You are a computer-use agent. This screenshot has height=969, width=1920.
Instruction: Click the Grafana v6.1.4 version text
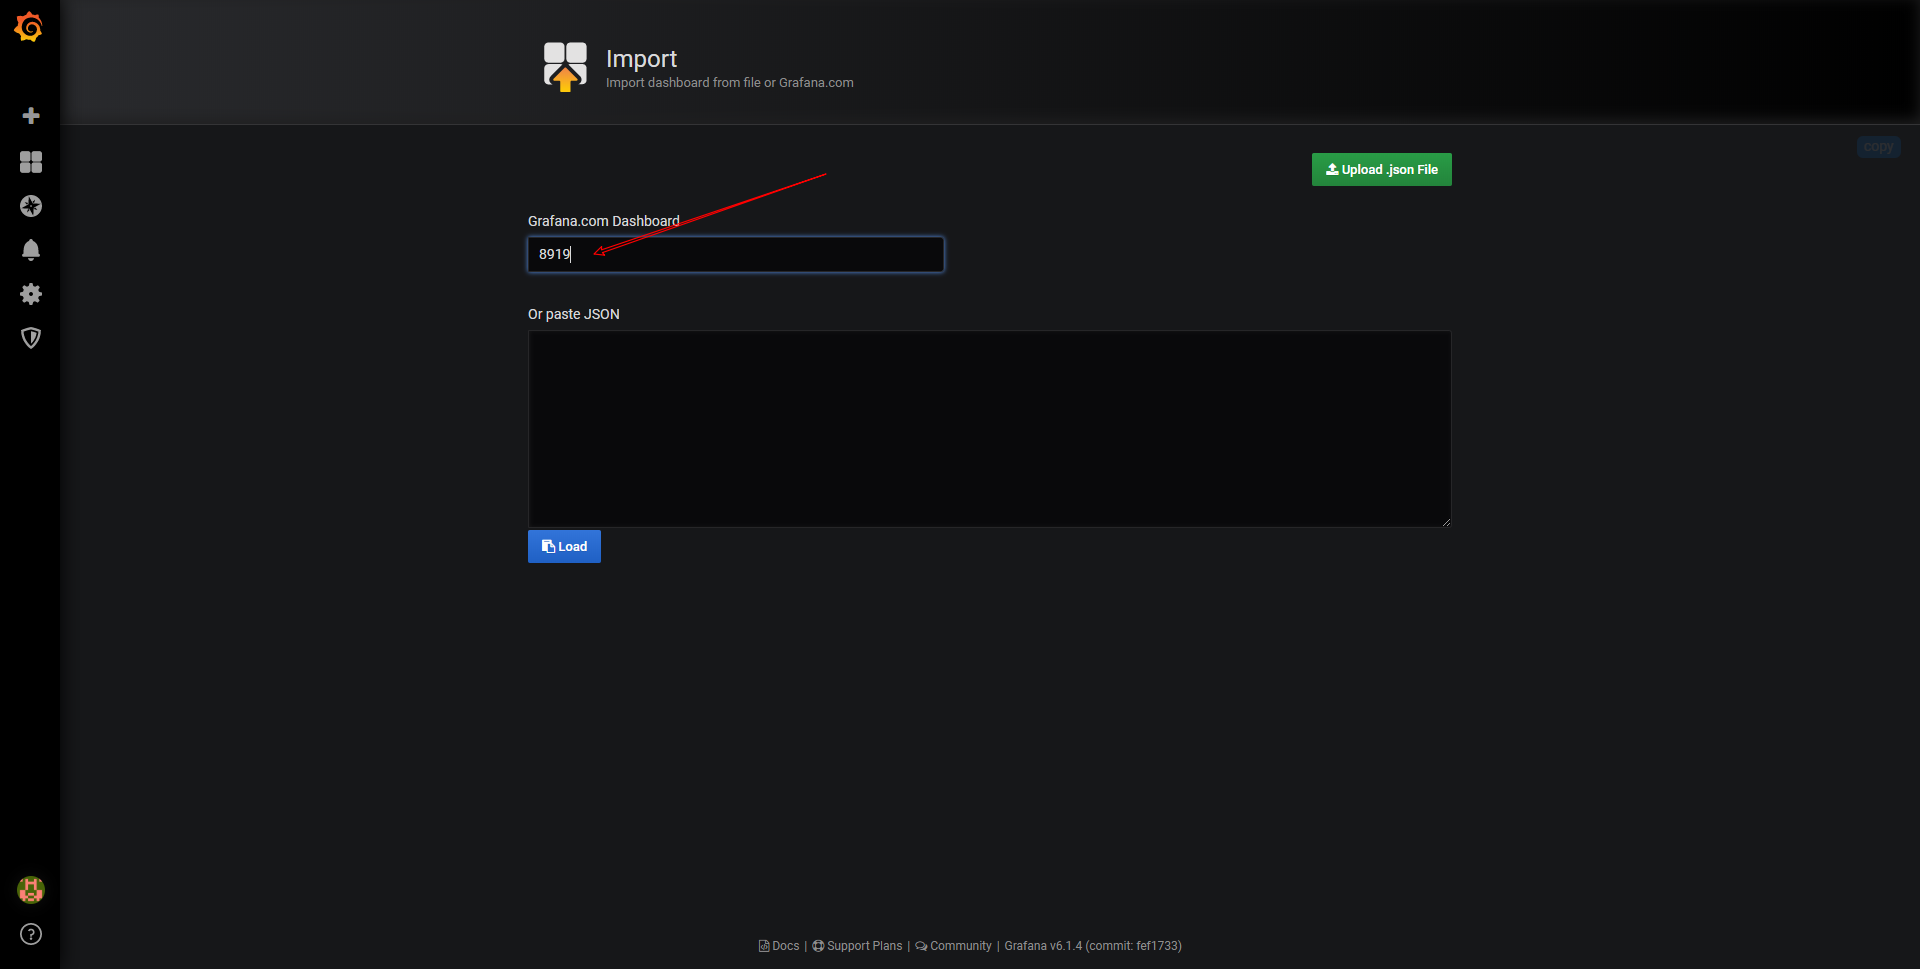(1093, 946)
